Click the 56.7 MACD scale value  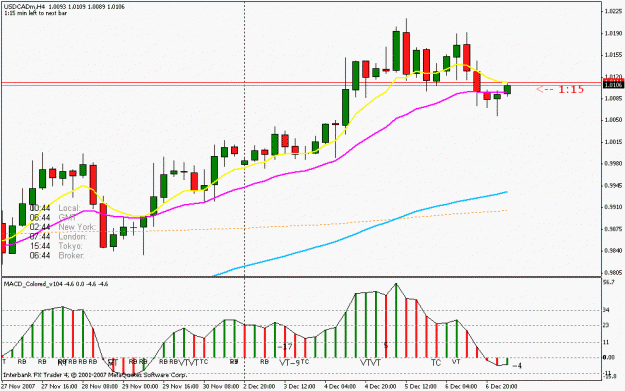[x=609, y=282]
